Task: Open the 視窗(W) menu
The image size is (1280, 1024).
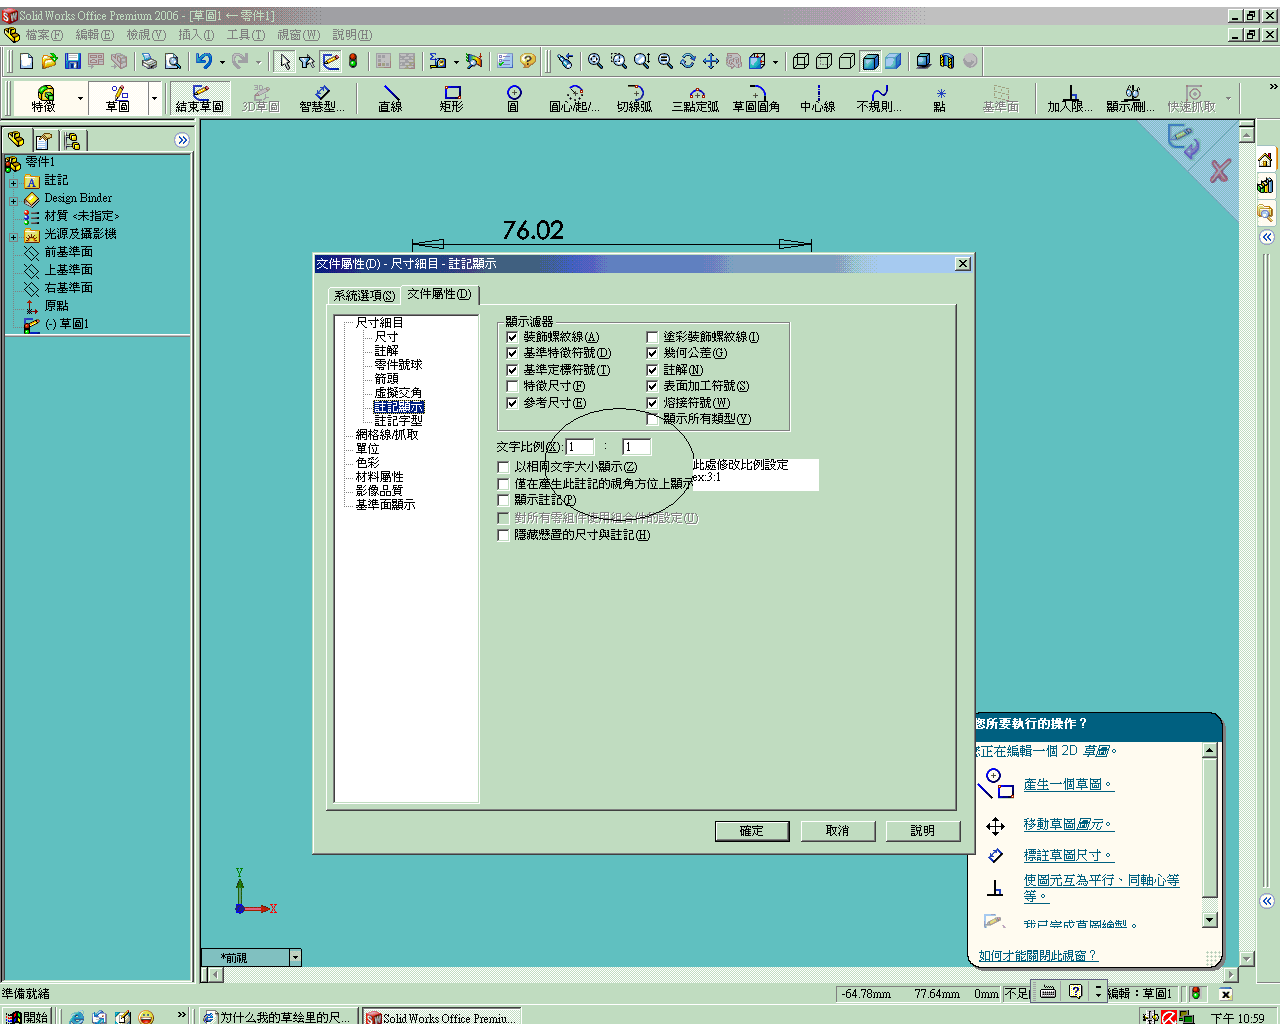Action: tap(299, 35)
